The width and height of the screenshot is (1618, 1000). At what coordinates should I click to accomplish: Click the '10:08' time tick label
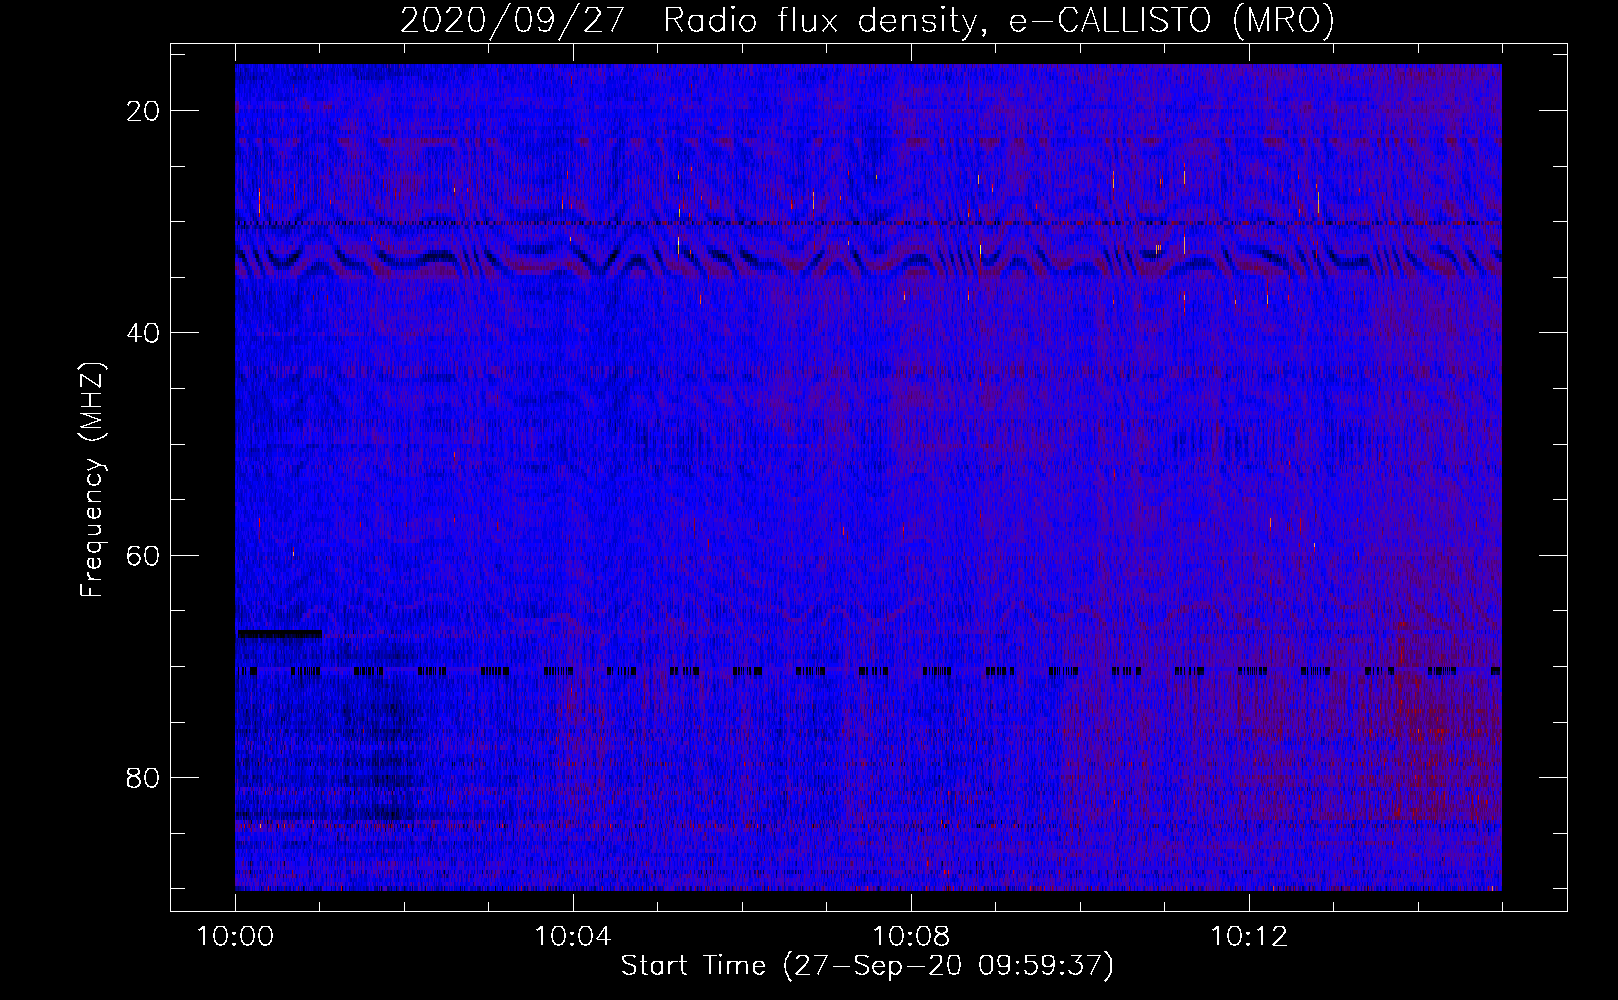point(910,937)
